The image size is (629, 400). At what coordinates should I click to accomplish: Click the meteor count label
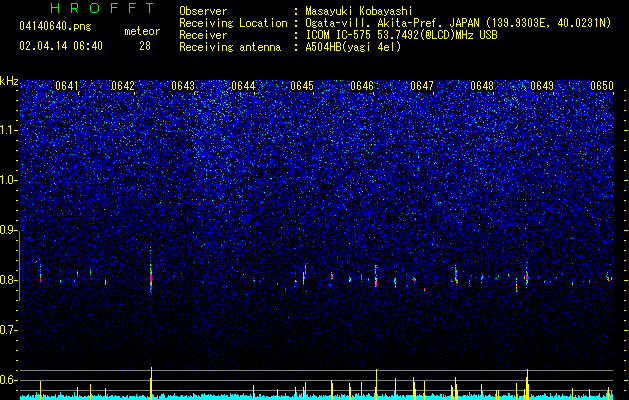click(x=142, y=31)
